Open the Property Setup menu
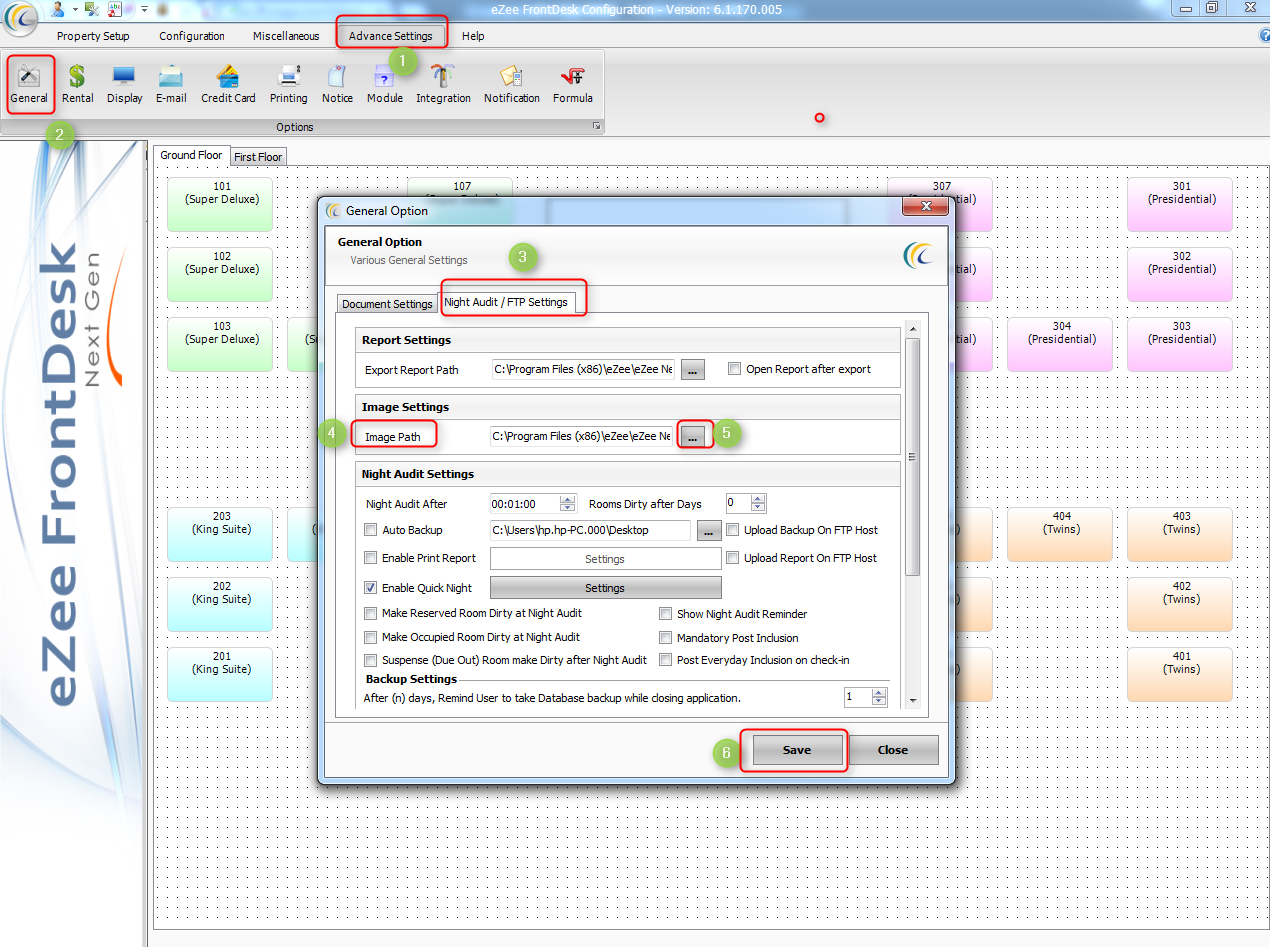The width and height of the screenshot is (1270, 947). pyautogui.click(x=93, y=36)
